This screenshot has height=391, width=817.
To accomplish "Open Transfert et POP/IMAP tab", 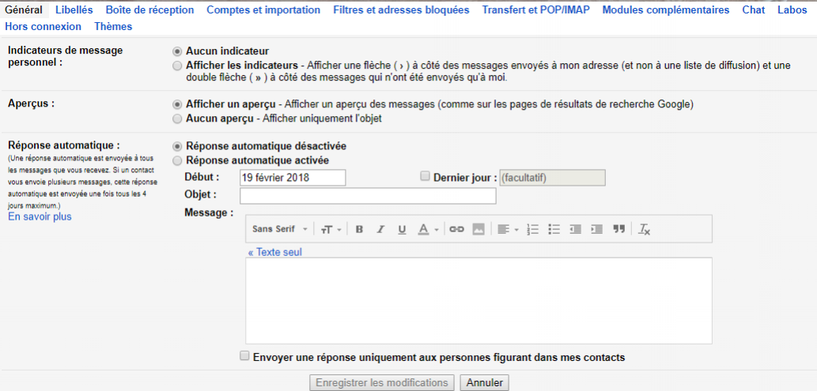I will click(536, 10).
